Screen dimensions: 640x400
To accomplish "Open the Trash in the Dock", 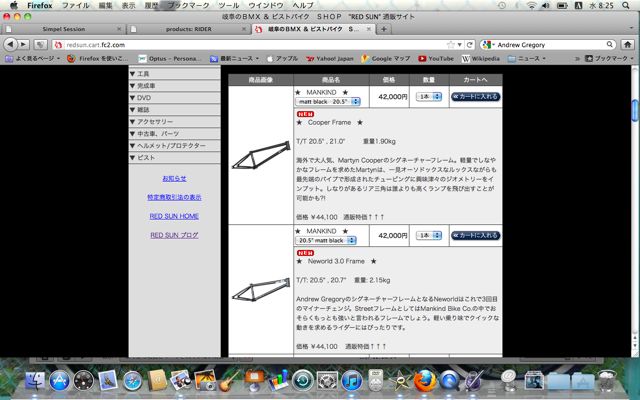I will pyautogui.click(x=607, y=380).
